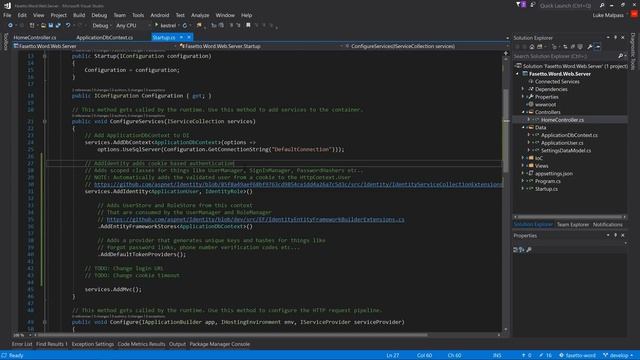This screenshot has height=360, width=640.
Task: Toggle auto-hide pin on Properties panel
Action: coord(616,236)
